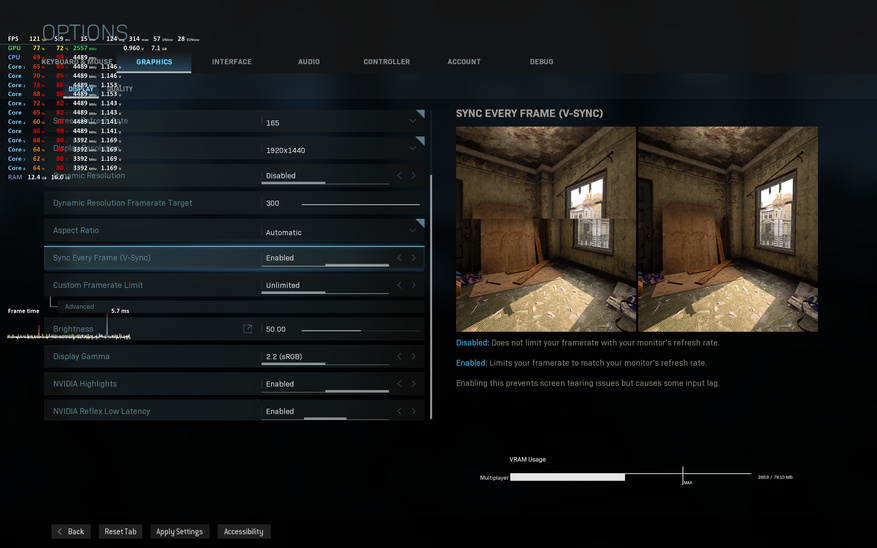The image size is (877, 548).
Task: Click left arrow for Display Gamma
Action: point(399,356)
